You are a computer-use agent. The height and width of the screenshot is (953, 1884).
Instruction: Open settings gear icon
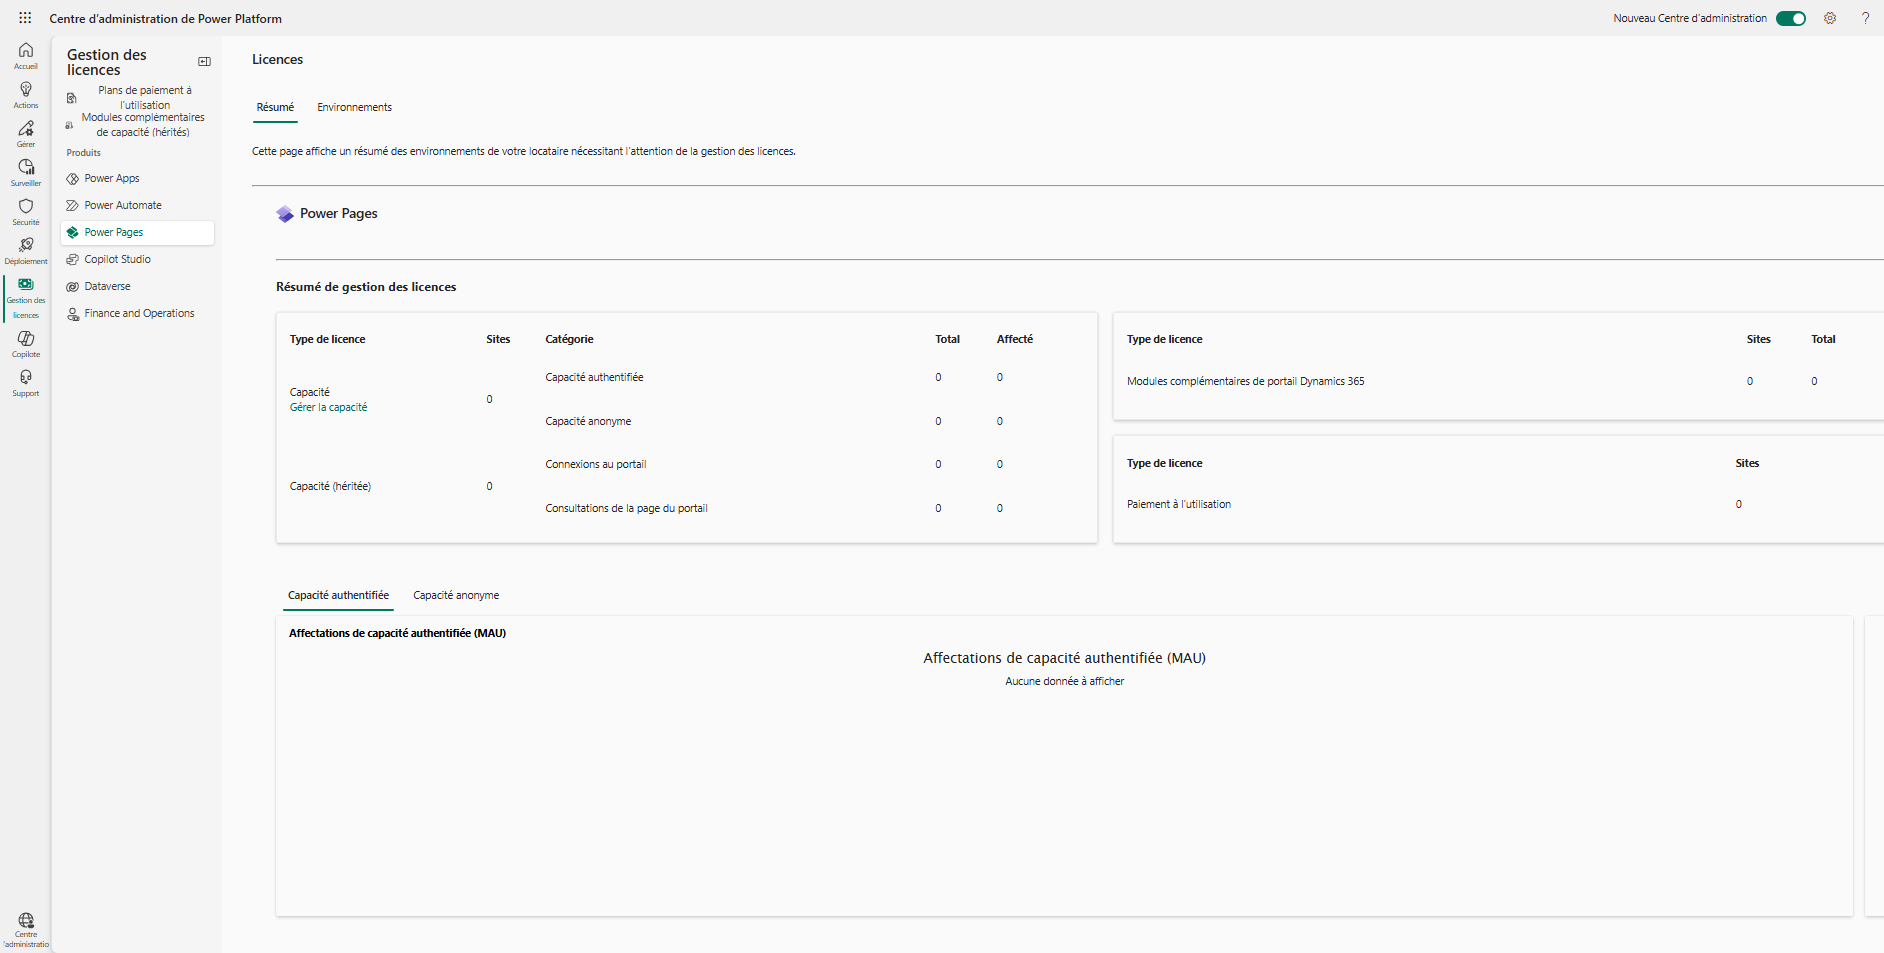(1830, 18)
